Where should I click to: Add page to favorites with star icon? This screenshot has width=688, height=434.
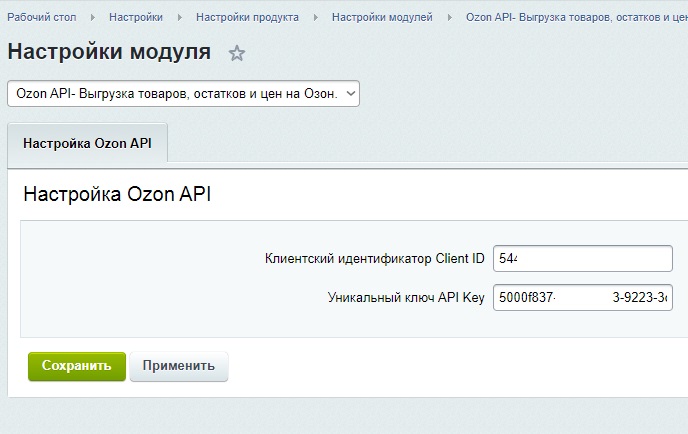237,53
